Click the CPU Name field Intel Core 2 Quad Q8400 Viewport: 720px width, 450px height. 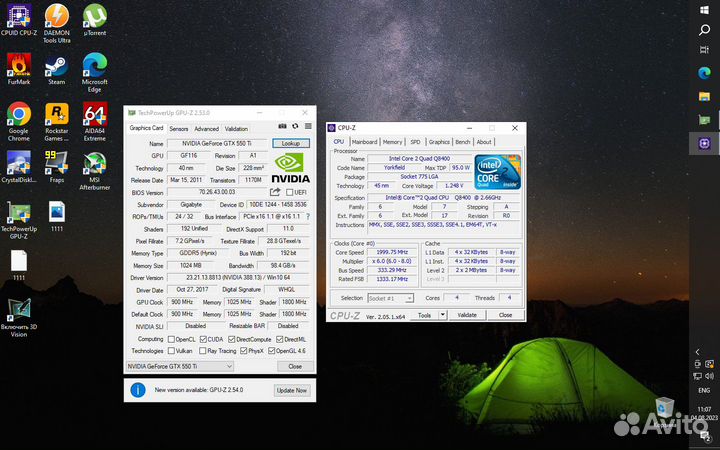pos(419,158)
